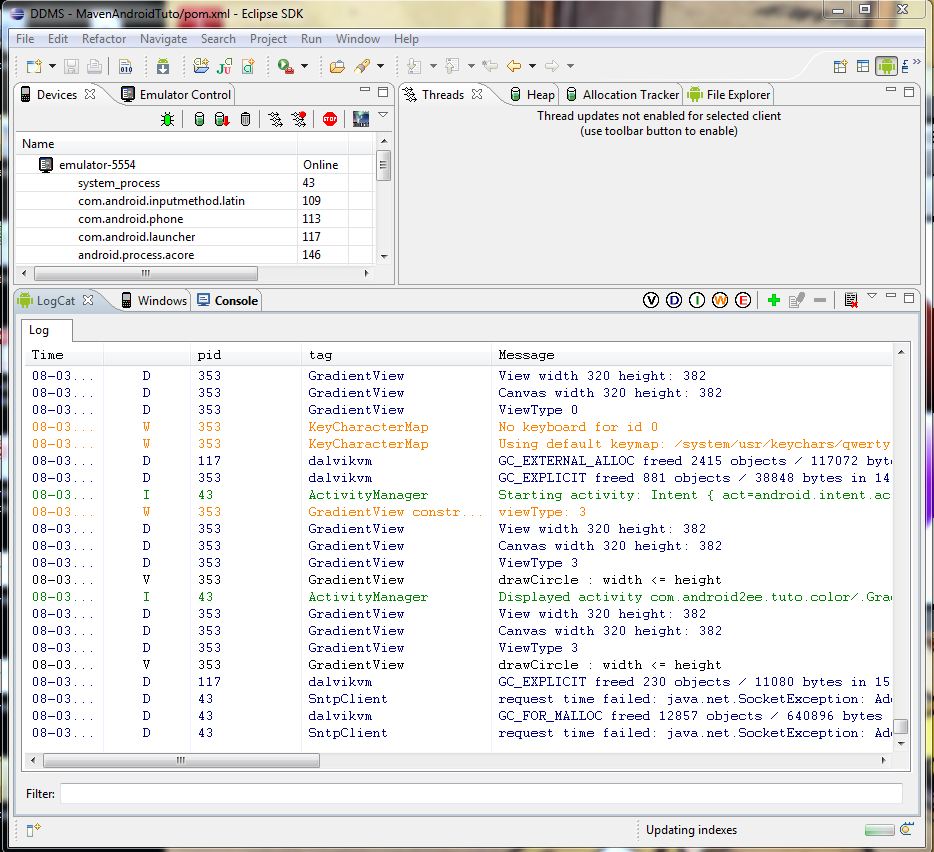
Task: Click the LogCat Filter text field
Action: (x=480, y=793)
